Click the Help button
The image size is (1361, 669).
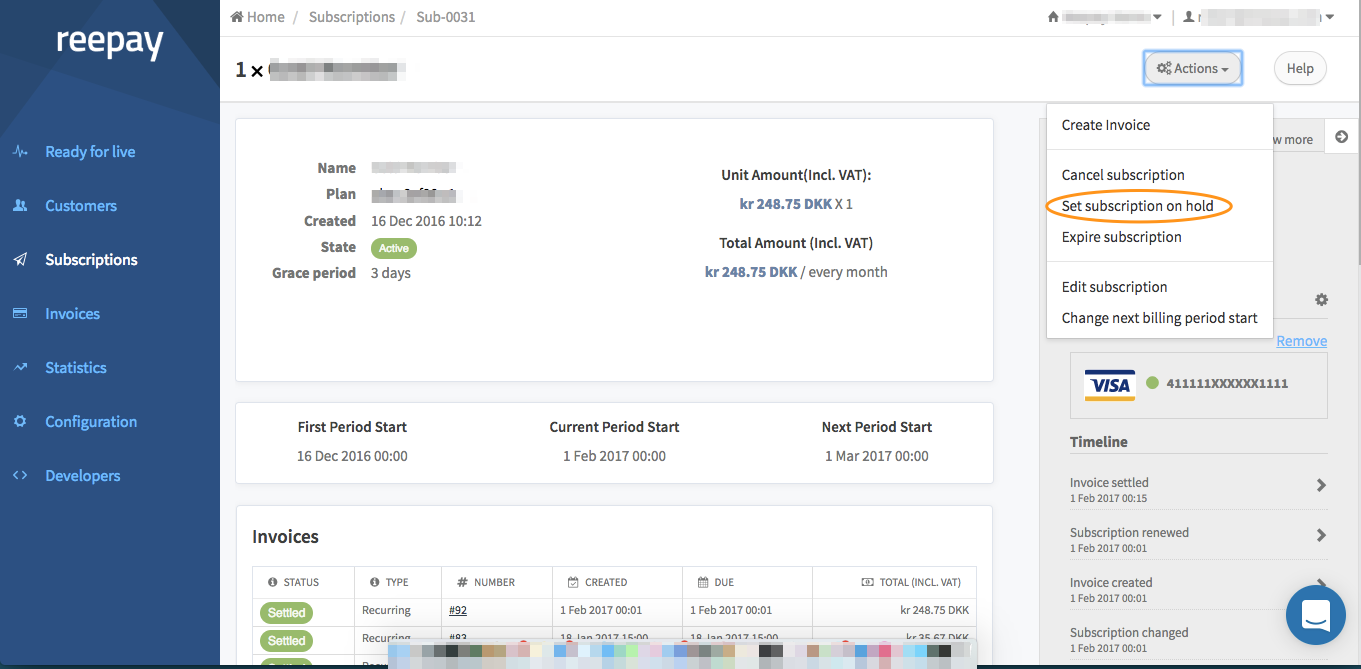click(x=1300, y=68)
